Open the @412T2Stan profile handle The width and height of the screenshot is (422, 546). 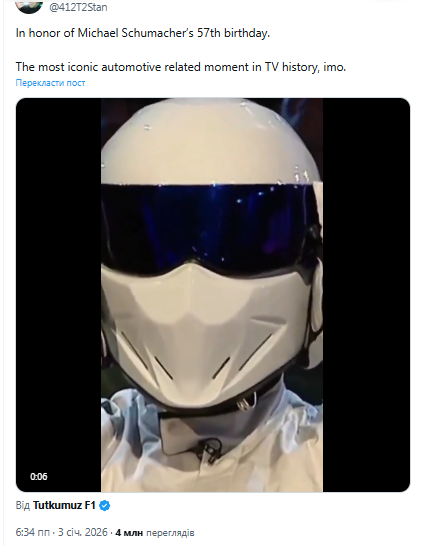(78, 7)
